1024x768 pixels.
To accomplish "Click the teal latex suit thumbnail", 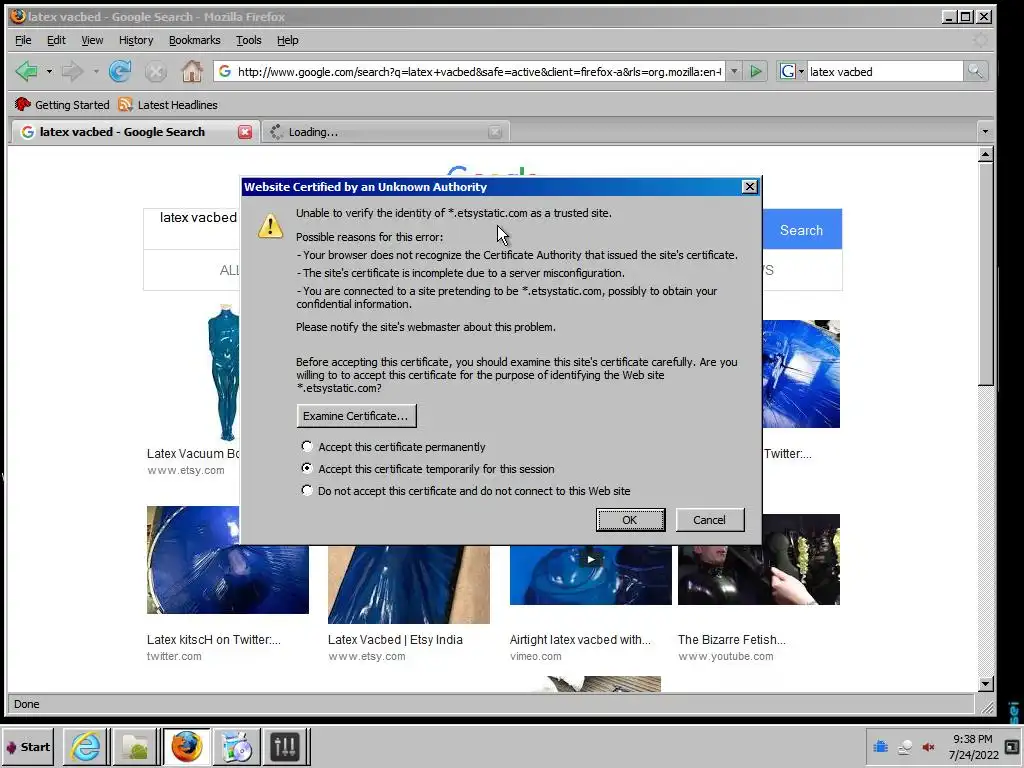I will coord(226,372).
